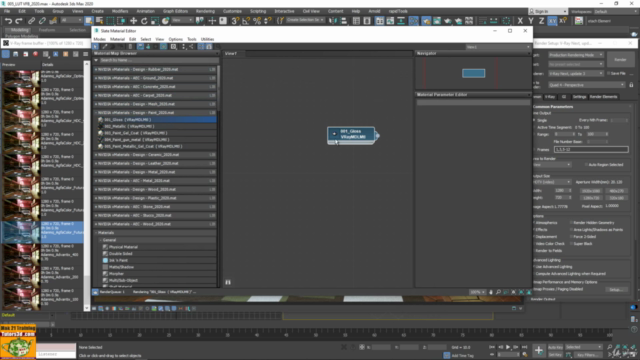
Task: Click the 001_Gloss node output socket
Action: 377,136
